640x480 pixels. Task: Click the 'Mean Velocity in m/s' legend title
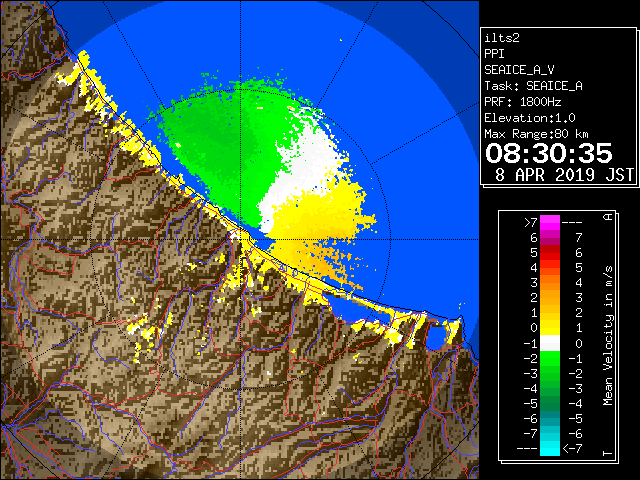(x=608, y=335)
